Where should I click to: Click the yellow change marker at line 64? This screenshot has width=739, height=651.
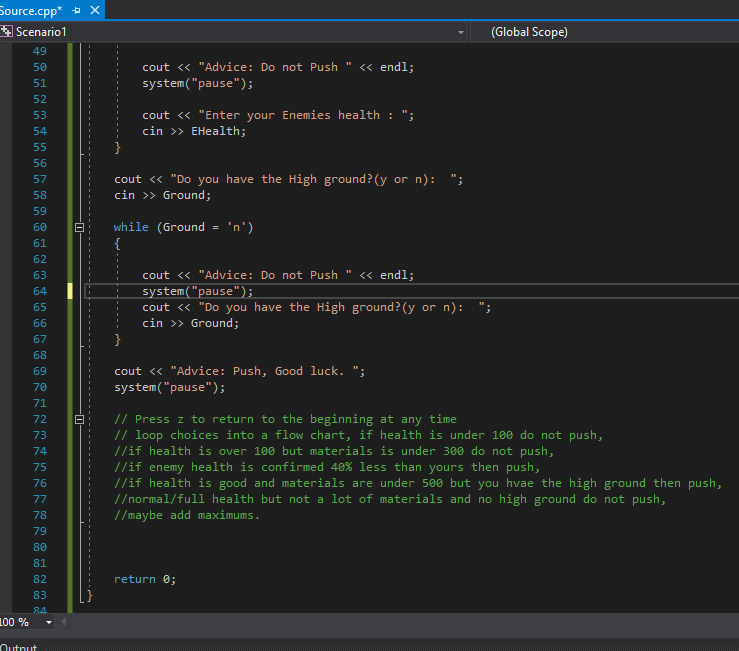point(70,291)
